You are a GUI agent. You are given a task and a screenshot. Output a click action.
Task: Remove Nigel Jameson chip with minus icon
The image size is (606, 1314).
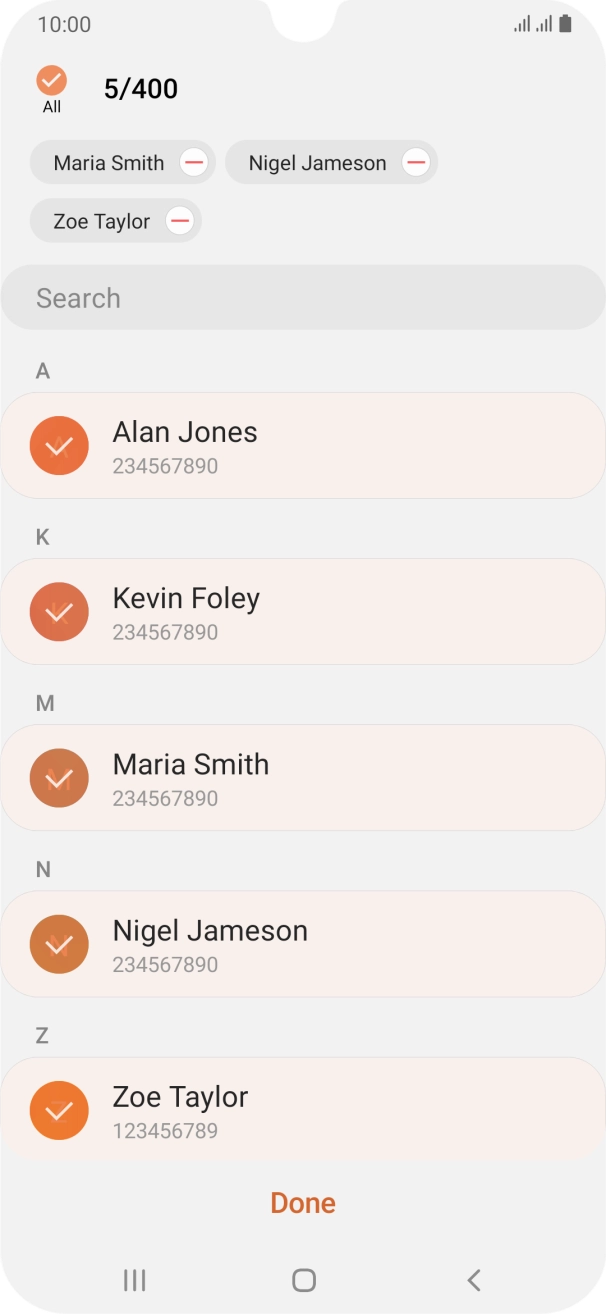tap(416, 162)
